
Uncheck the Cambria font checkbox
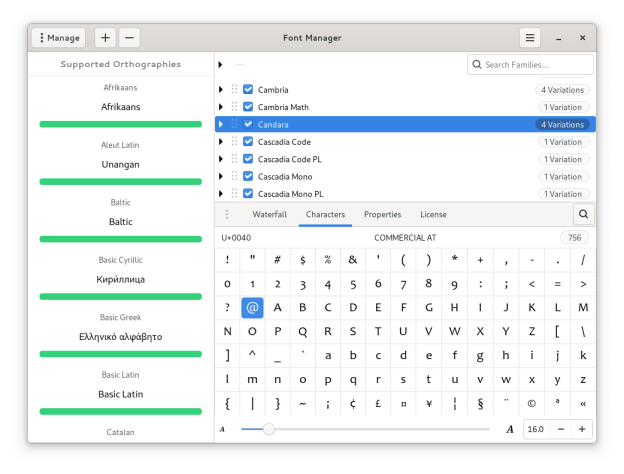(x=248, y=90)
